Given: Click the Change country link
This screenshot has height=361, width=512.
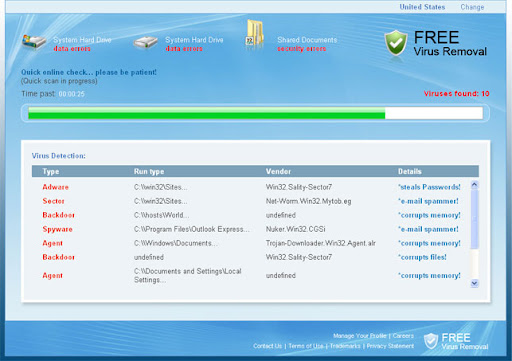Looking at the screenshot, I should pyautogui.click(x=472, y=7).
